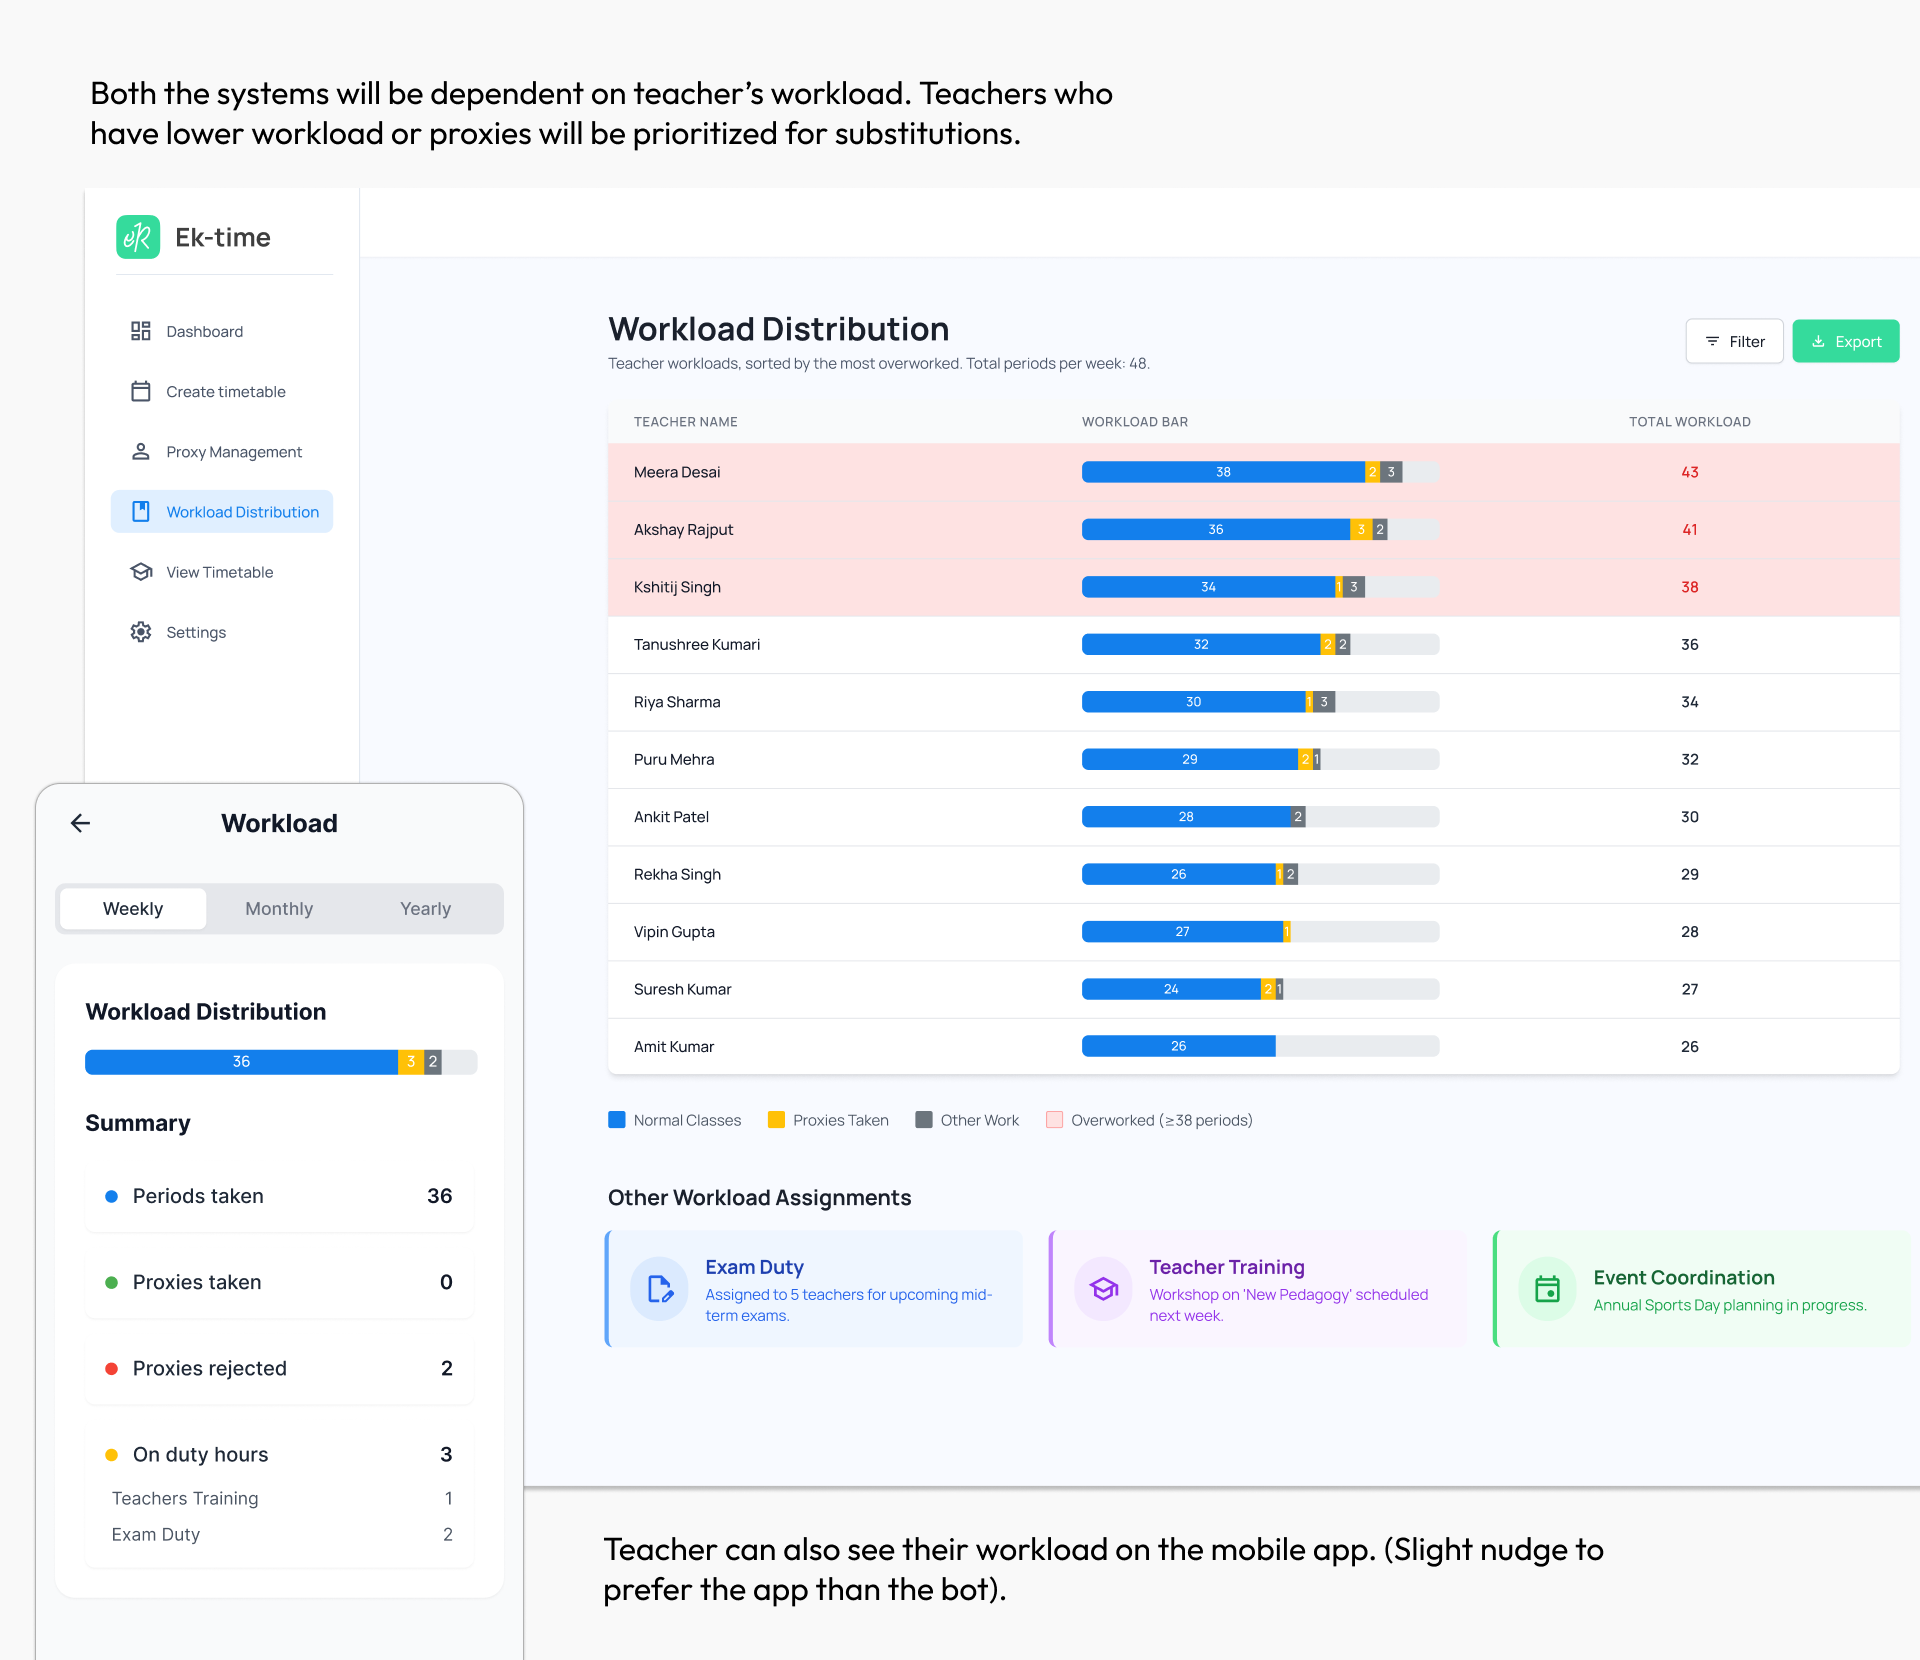Select the Tanushree Kumari row name

(x=697, y=645)
